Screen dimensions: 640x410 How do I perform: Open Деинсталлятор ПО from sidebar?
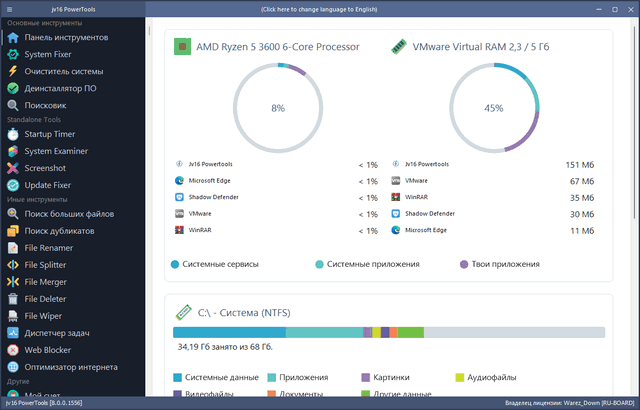60,88
